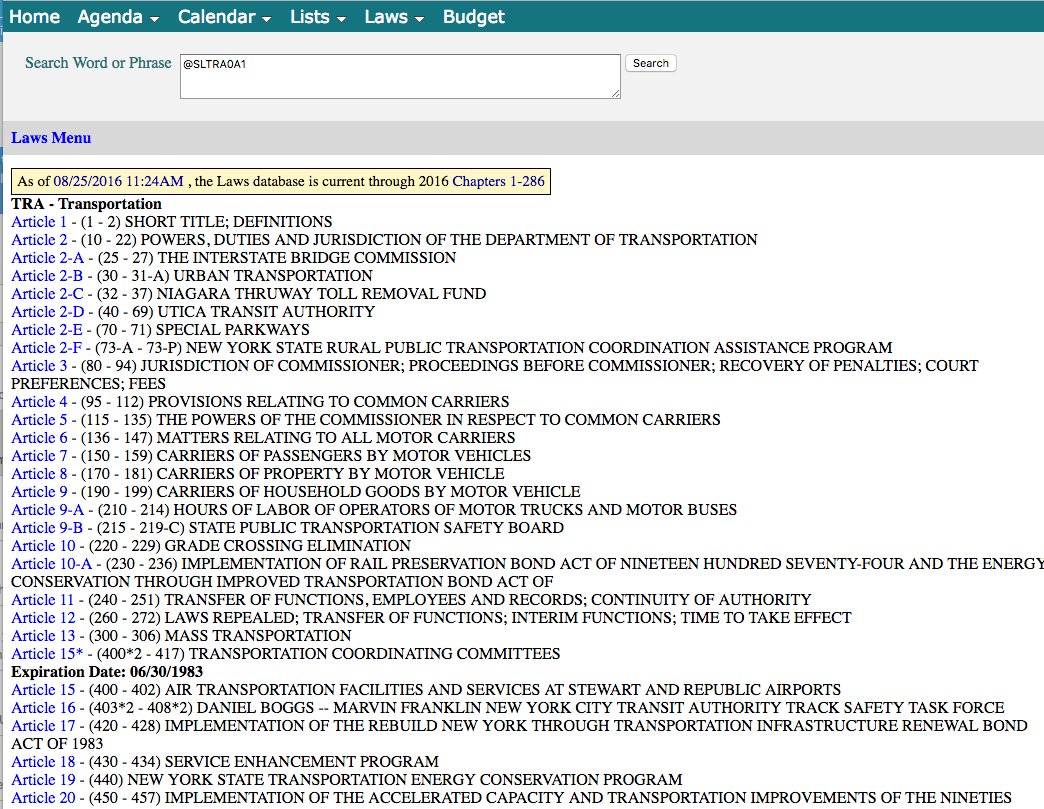Expand the Laws dropdown menu
Screen dimensions: 1044x809
pos(393,17)
